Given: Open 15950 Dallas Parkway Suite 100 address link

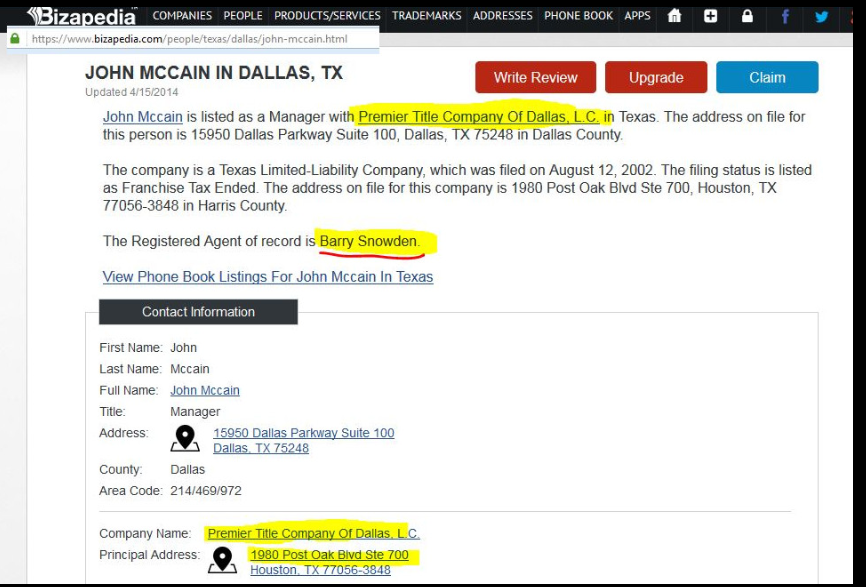Looking at the screenshot, I should [304, 433].
